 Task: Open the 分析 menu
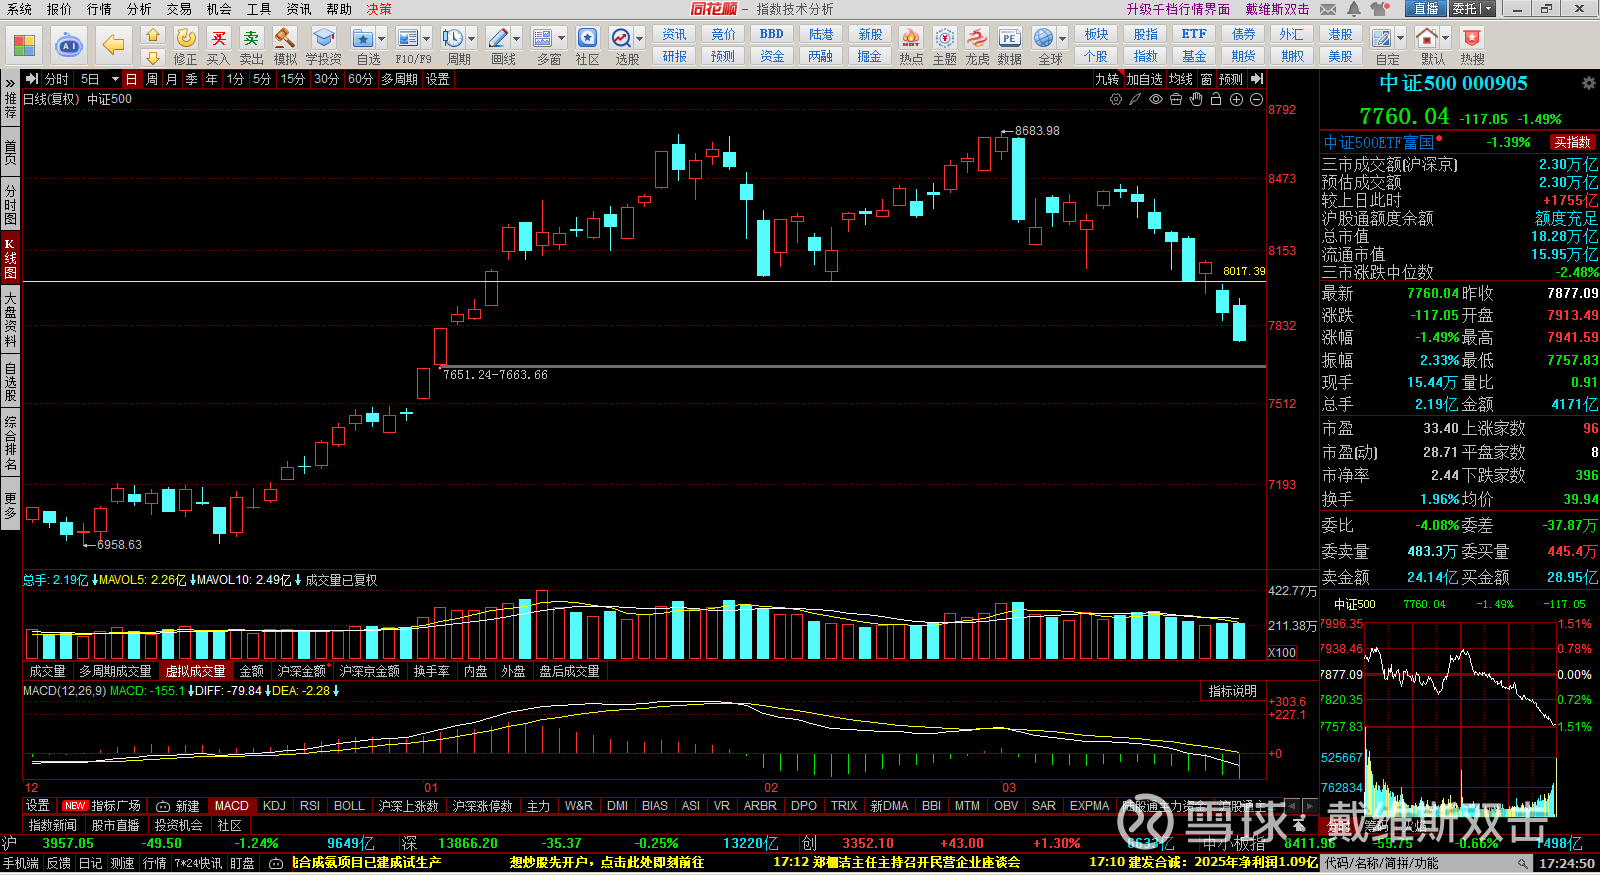pos(139,9)
